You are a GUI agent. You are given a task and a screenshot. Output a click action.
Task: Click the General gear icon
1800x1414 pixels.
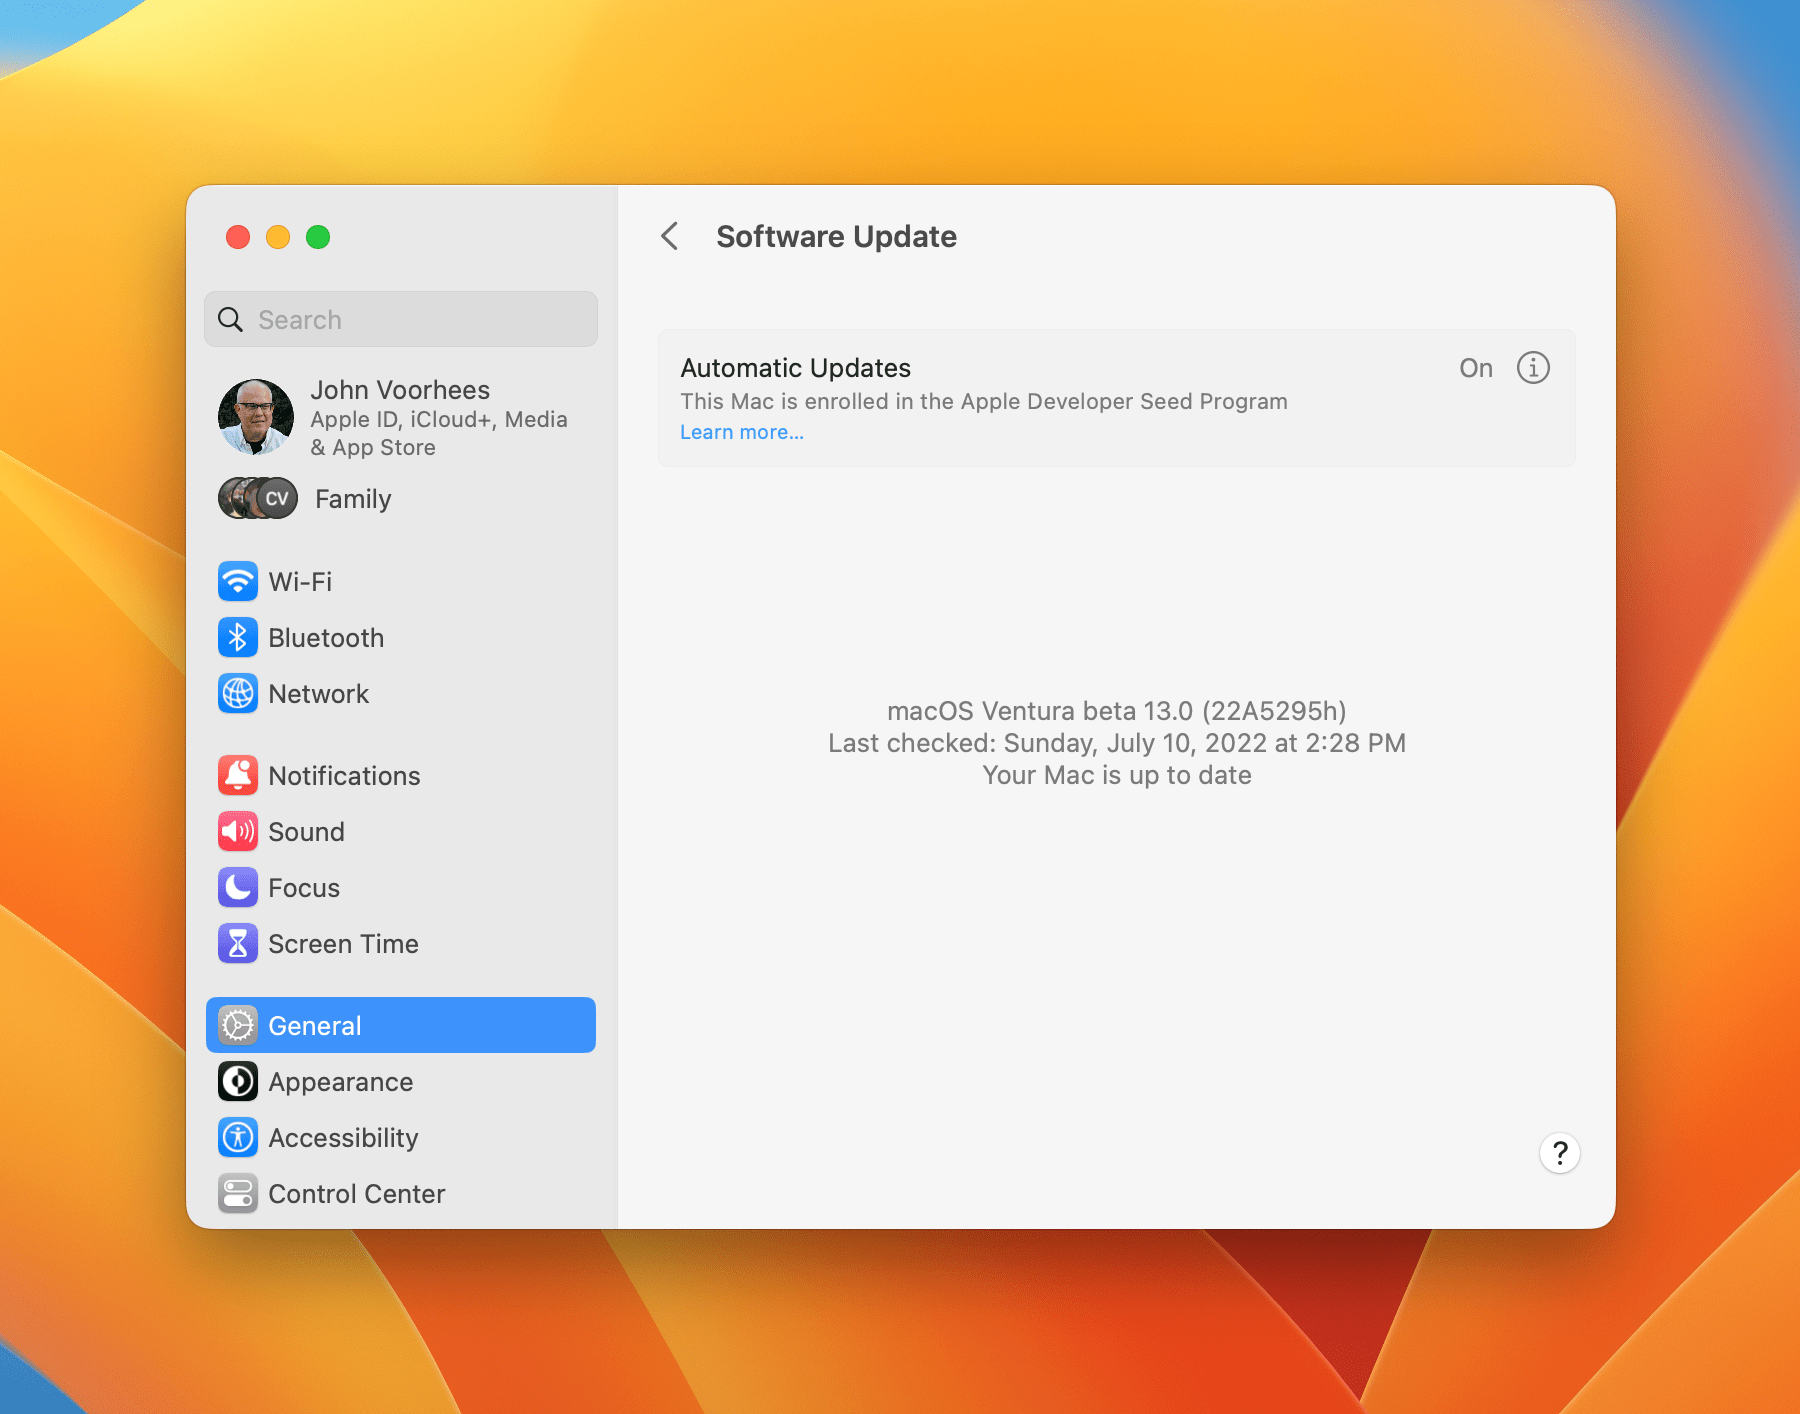tap(238, 1025)
